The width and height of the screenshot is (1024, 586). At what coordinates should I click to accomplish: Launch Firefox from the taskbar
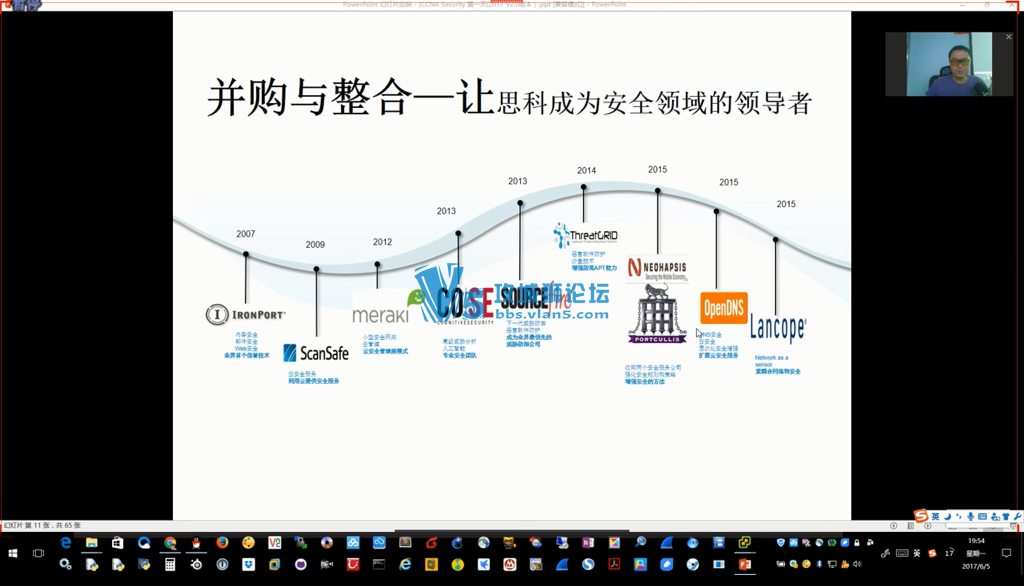coord(222,543)
